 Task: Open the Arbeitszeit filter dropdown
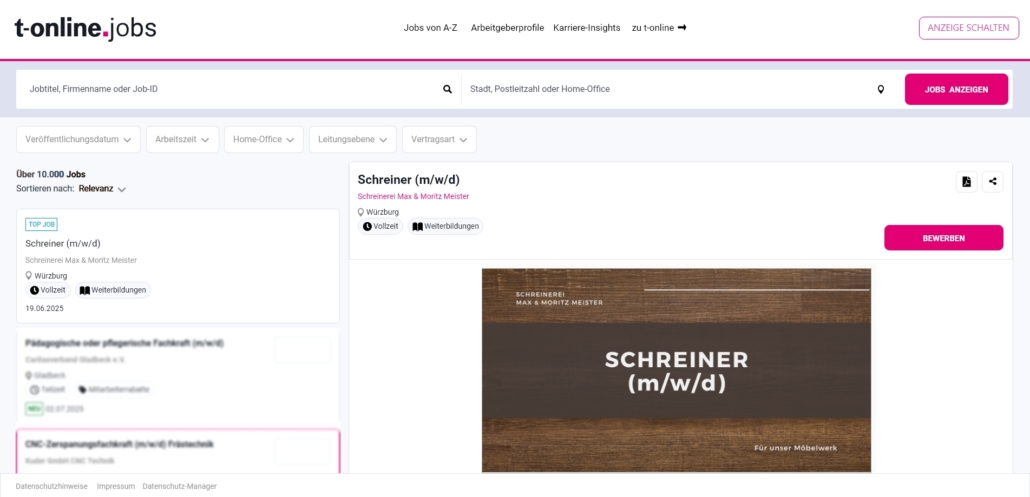coord(183,139)
